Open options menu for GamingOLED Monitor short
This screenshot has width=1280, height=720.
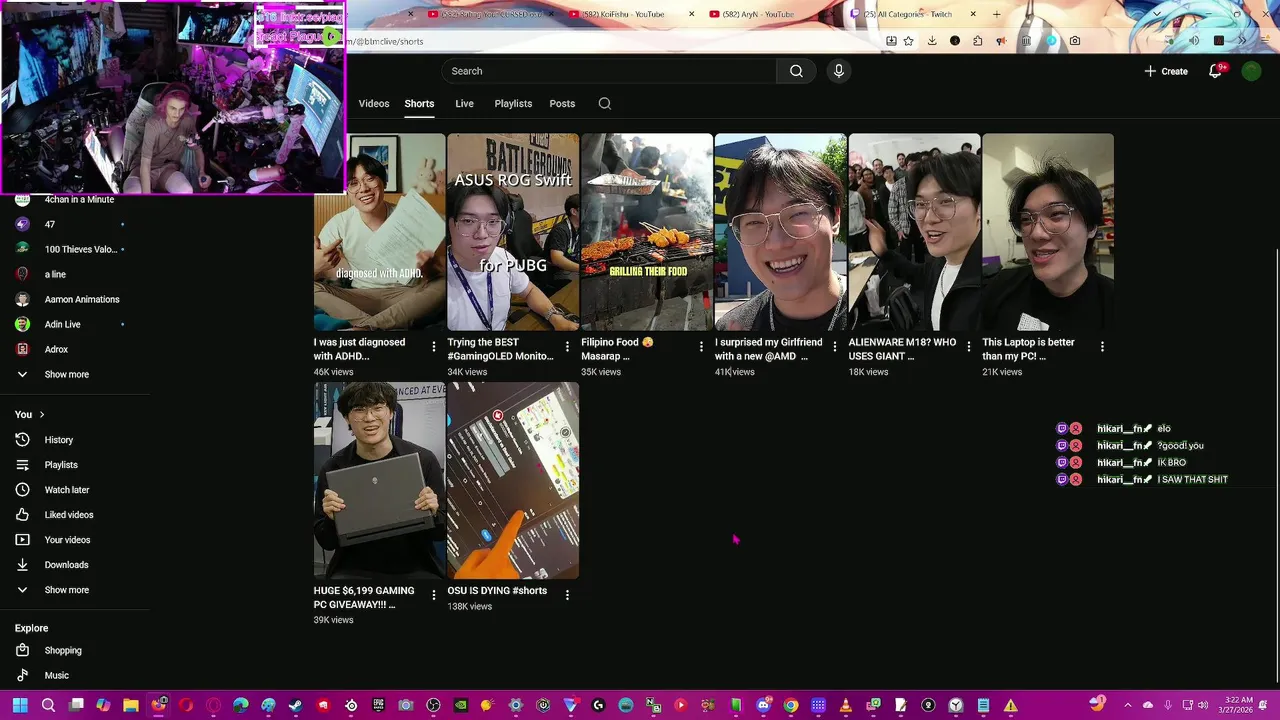[x=567, y=346]
